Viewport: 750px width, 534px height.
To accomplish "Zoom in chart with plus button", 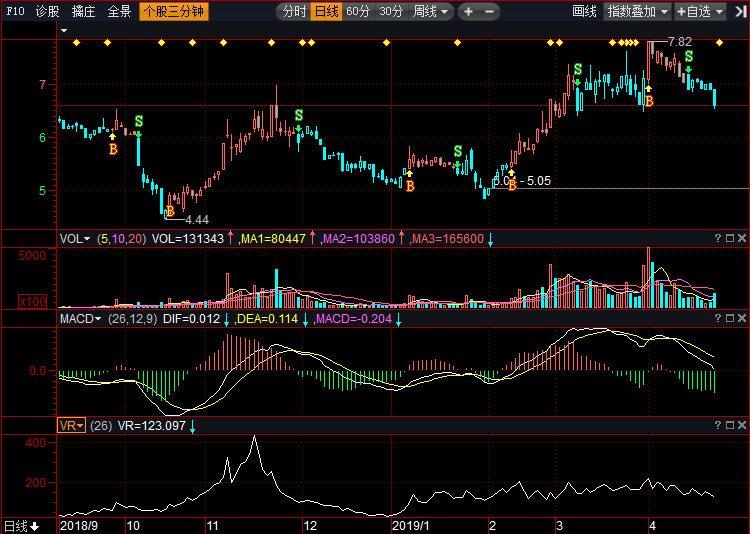I will [x=469, y=11].
